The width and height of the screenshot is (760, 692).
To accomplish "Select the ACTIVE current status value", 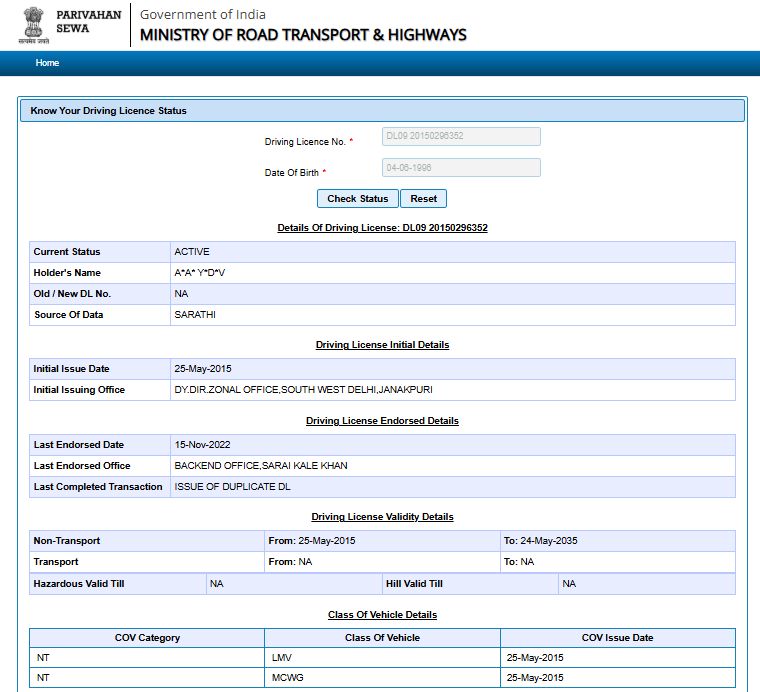I will click(192, 252).
